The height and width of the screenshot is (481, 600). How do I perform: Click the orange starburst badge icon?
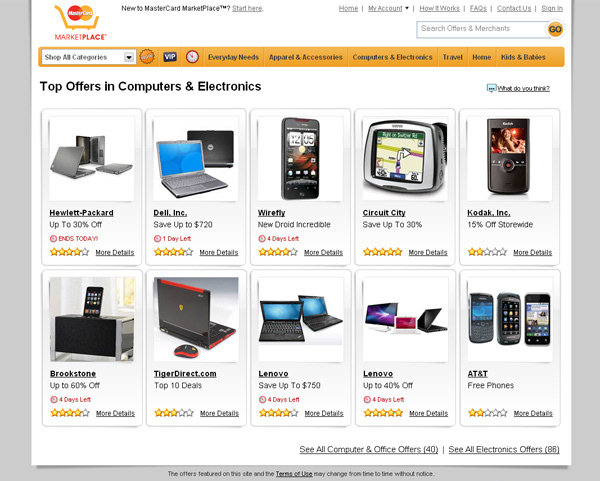click(x=147, y=57)
